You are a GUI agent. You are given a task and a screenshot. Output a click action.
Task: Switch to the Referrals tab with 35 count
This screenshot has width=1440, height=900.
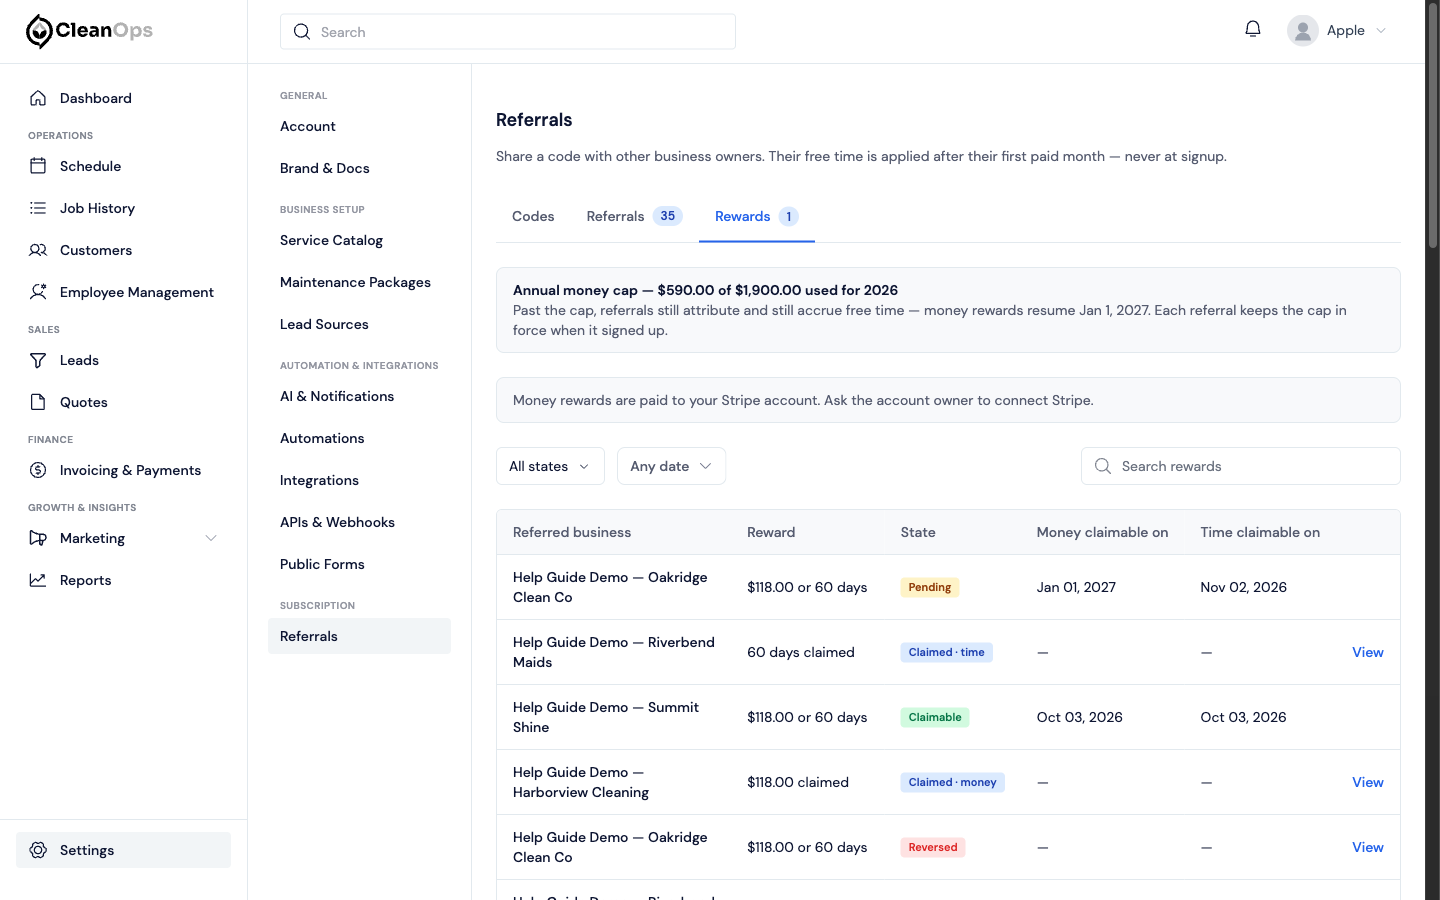tap(634, 216)
